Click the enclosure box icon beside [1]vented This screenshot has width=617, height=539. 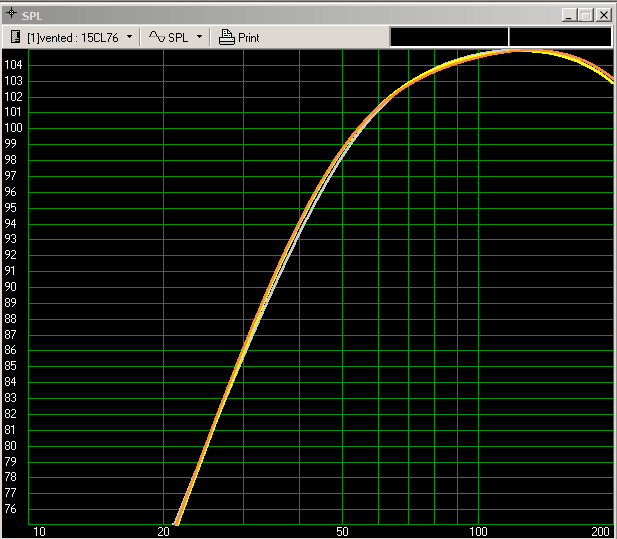click(15, 37)
